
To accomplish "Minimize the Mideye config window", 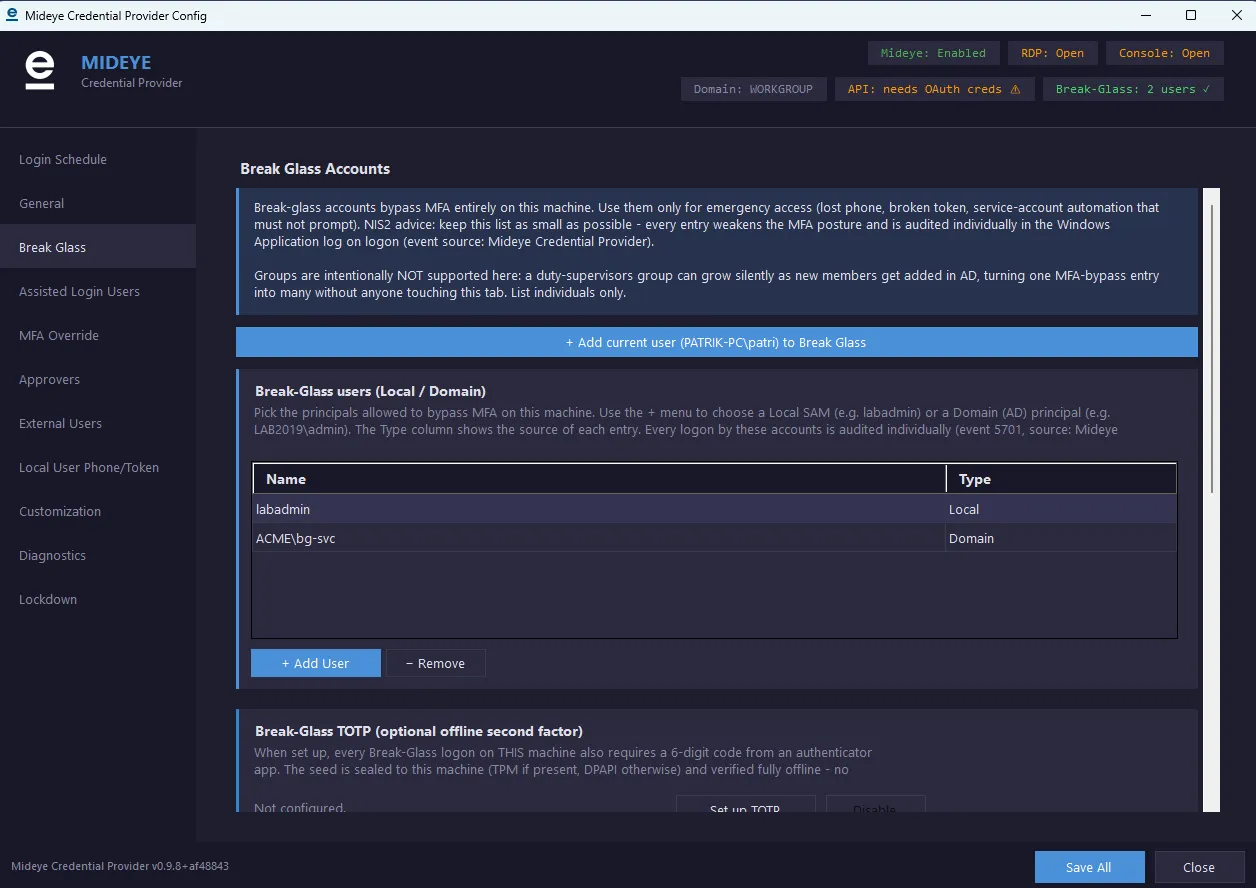I will click(1144, 15).
